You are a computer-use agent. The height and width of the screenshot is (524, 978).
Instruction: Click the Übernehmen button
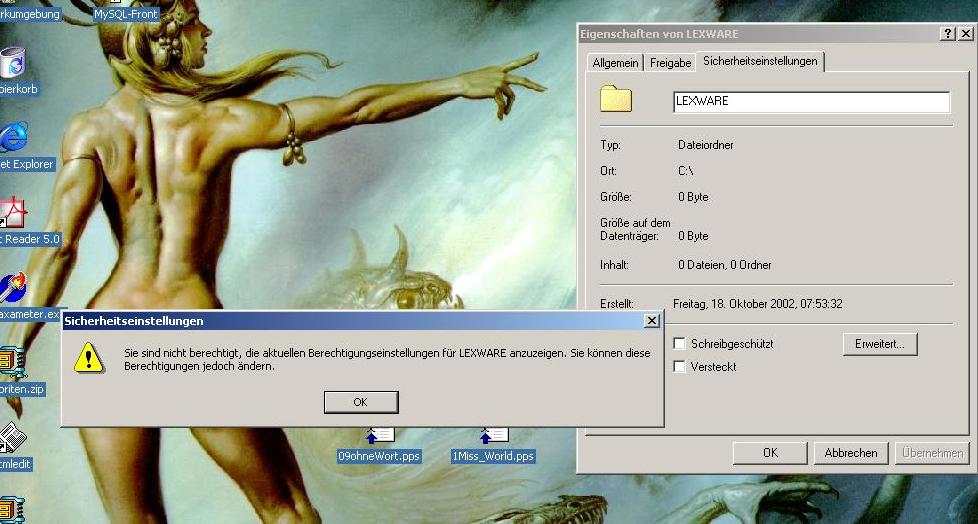coord(932,453)
